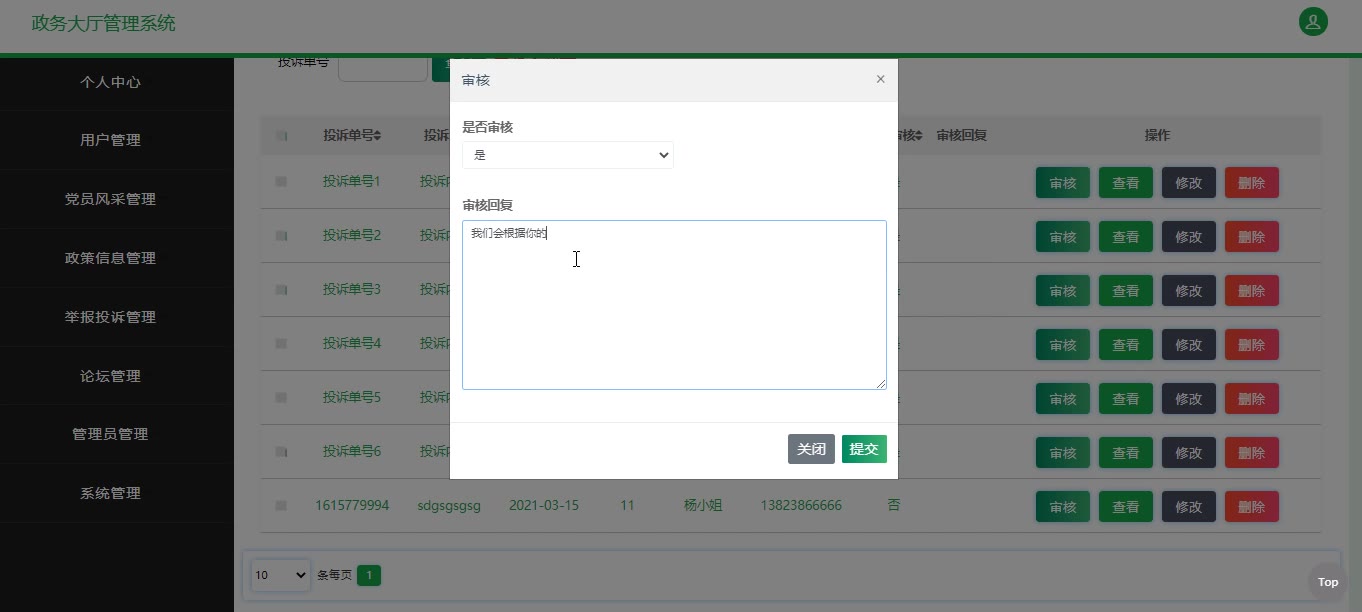Tick the checkbox for row 投诉单号5
This screenshot has width=1362, height=612.
(x=281, y=398)
